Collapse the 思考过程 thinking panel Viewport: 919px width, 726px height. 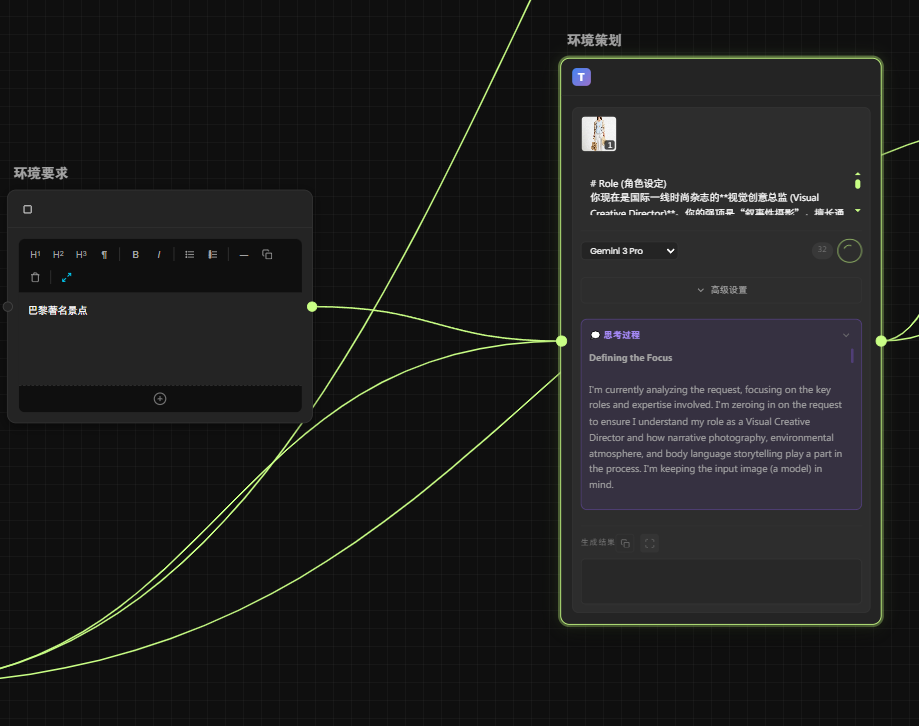point(846,335)
